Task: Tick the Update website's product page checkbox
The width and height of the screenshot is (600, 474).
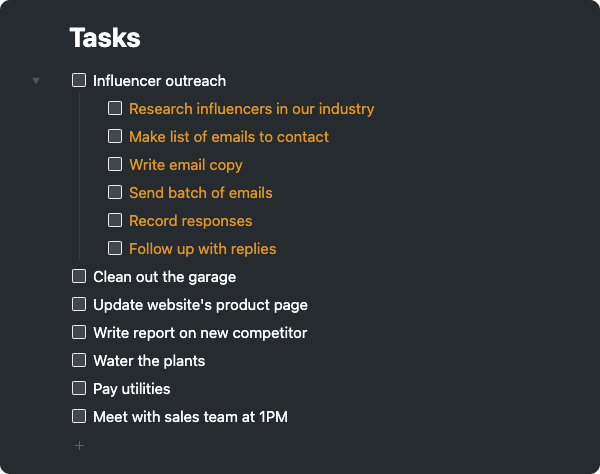Action: point(79,304)
